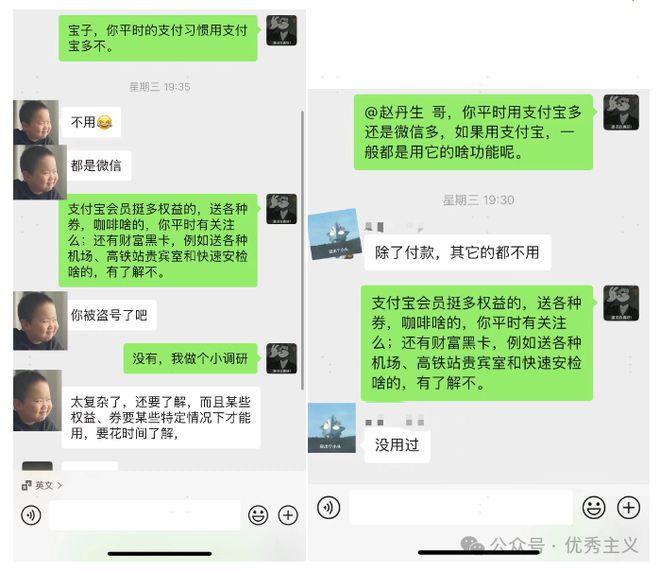Click the left chat message input field
This screenshot has width=660, height=572.
point(144,515)
